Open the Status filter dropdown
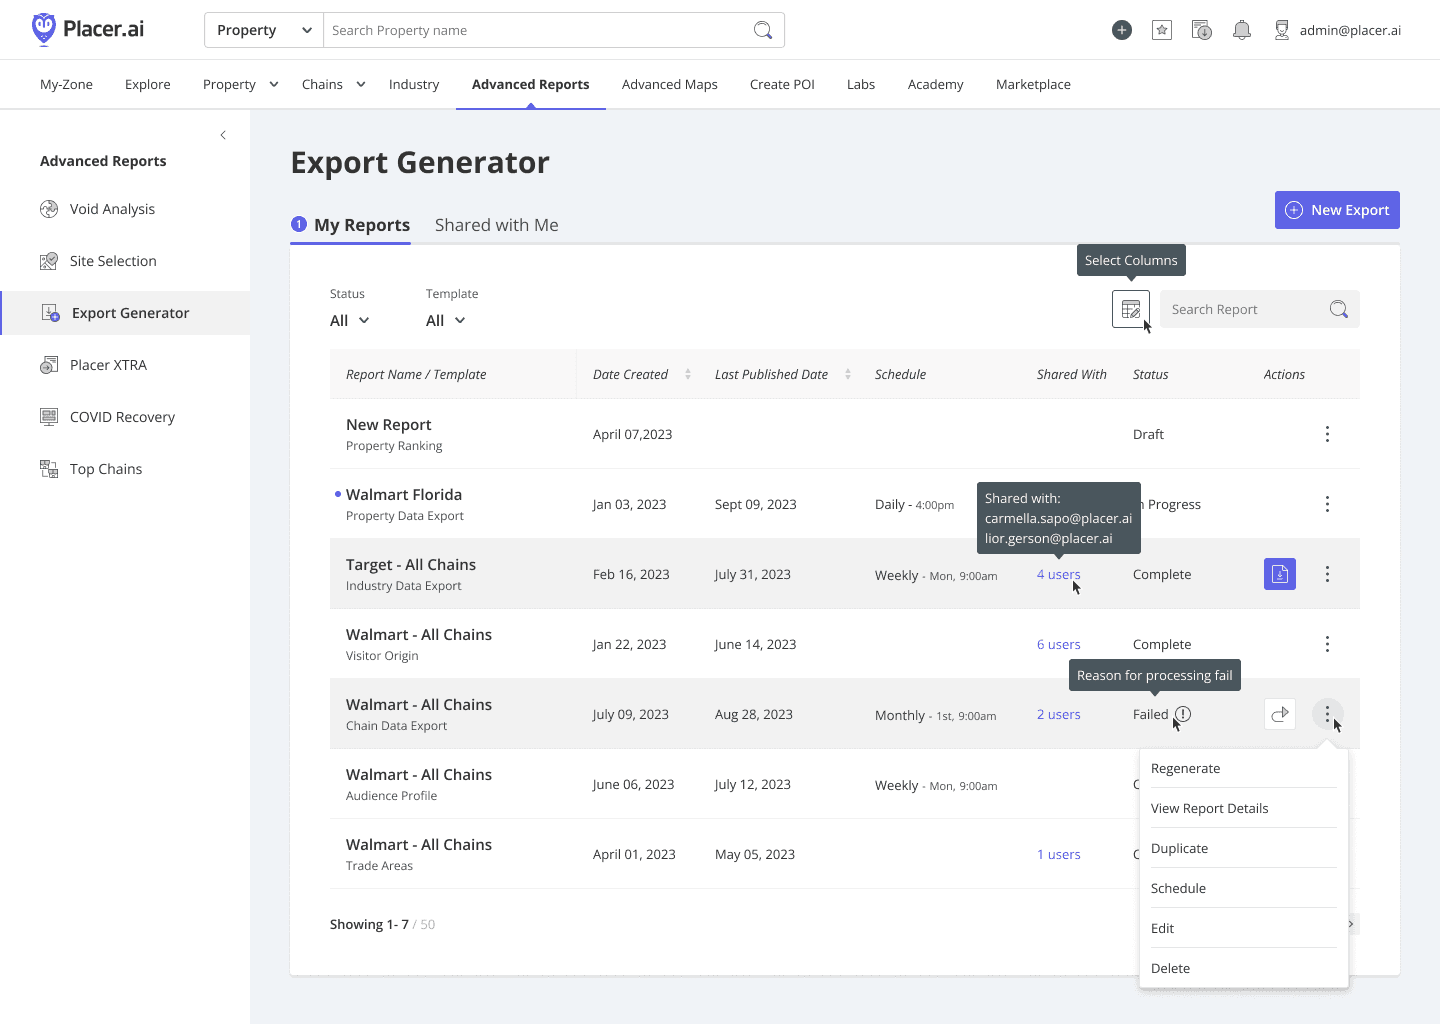 pyautogui.click(x=350, y=320)
